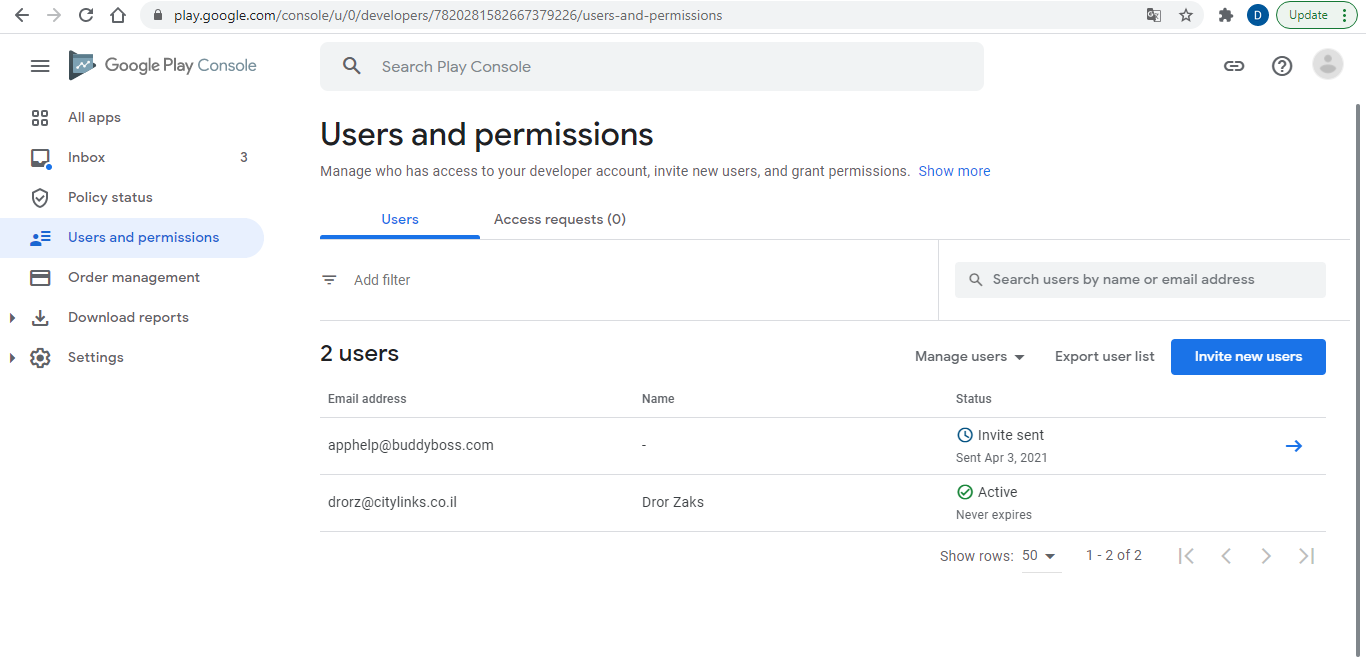Open the hamburger navigation menu

coord(40,66)
